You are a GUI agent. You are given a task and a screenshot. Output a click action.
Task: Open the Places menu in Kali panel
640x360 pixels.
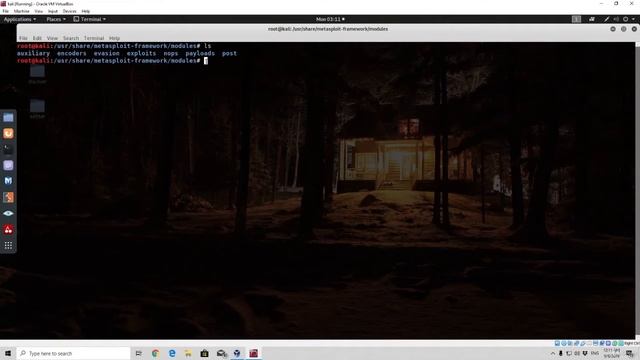(x=56, y=19)
